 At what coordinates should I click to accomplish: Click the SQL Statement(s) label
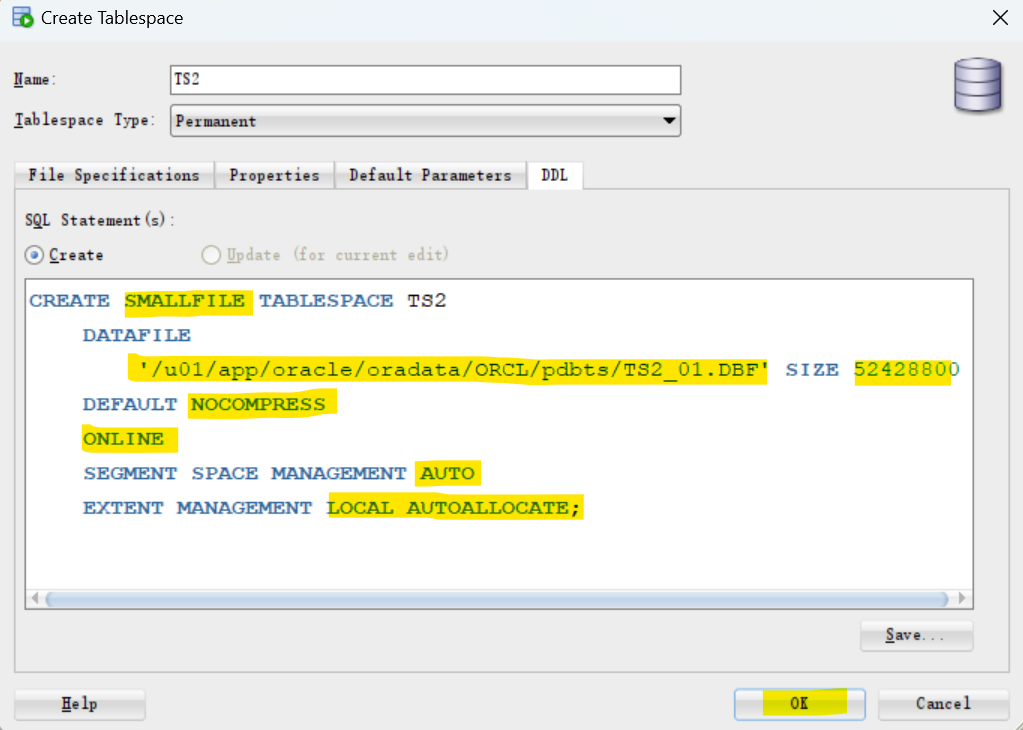(100, 221)
